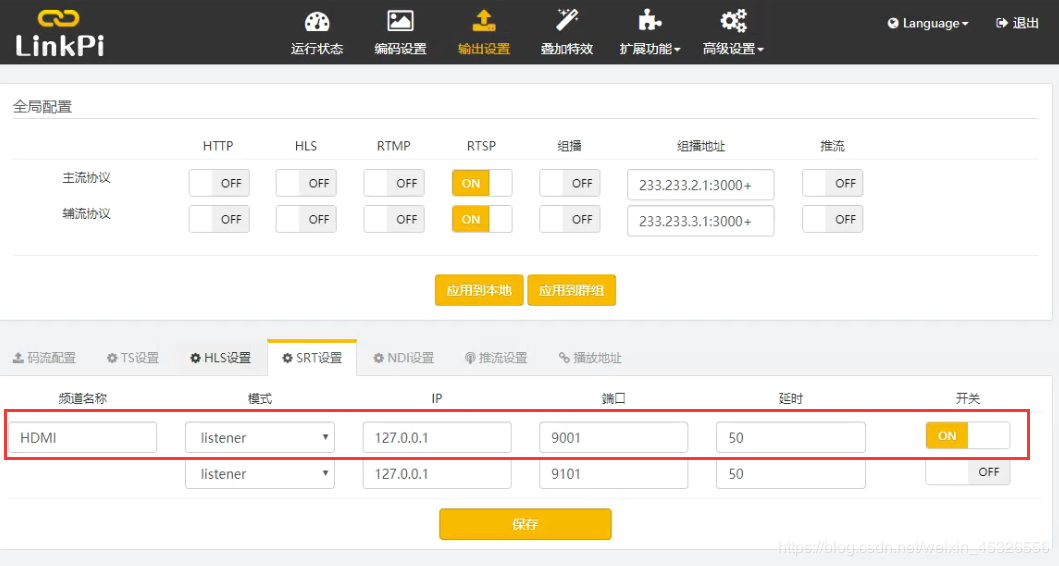Edit the HDMI channel name field
The image size is (1059, 566).
point(82,438)
